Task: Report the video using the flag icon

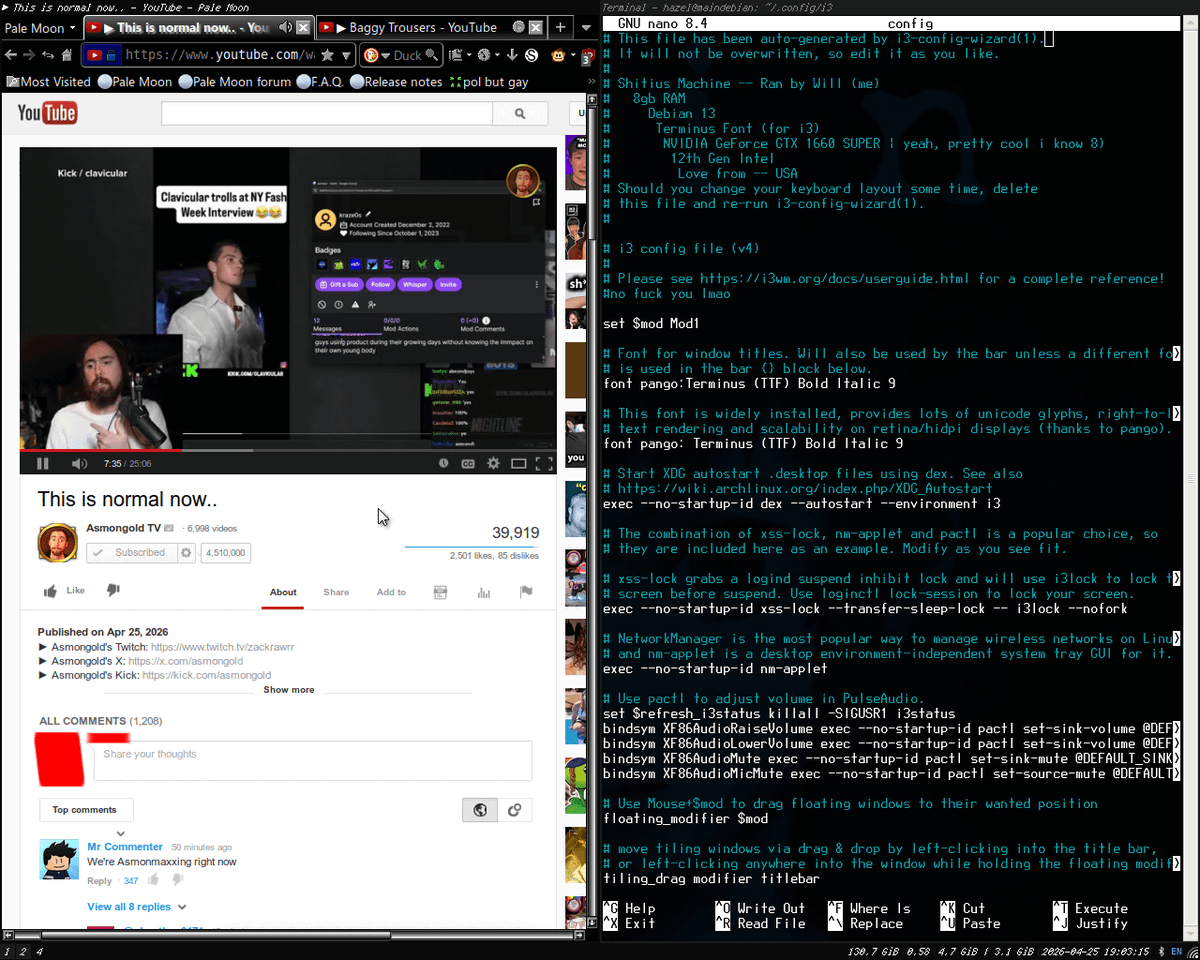Action: pyautogui.click(x=527, y=592)
